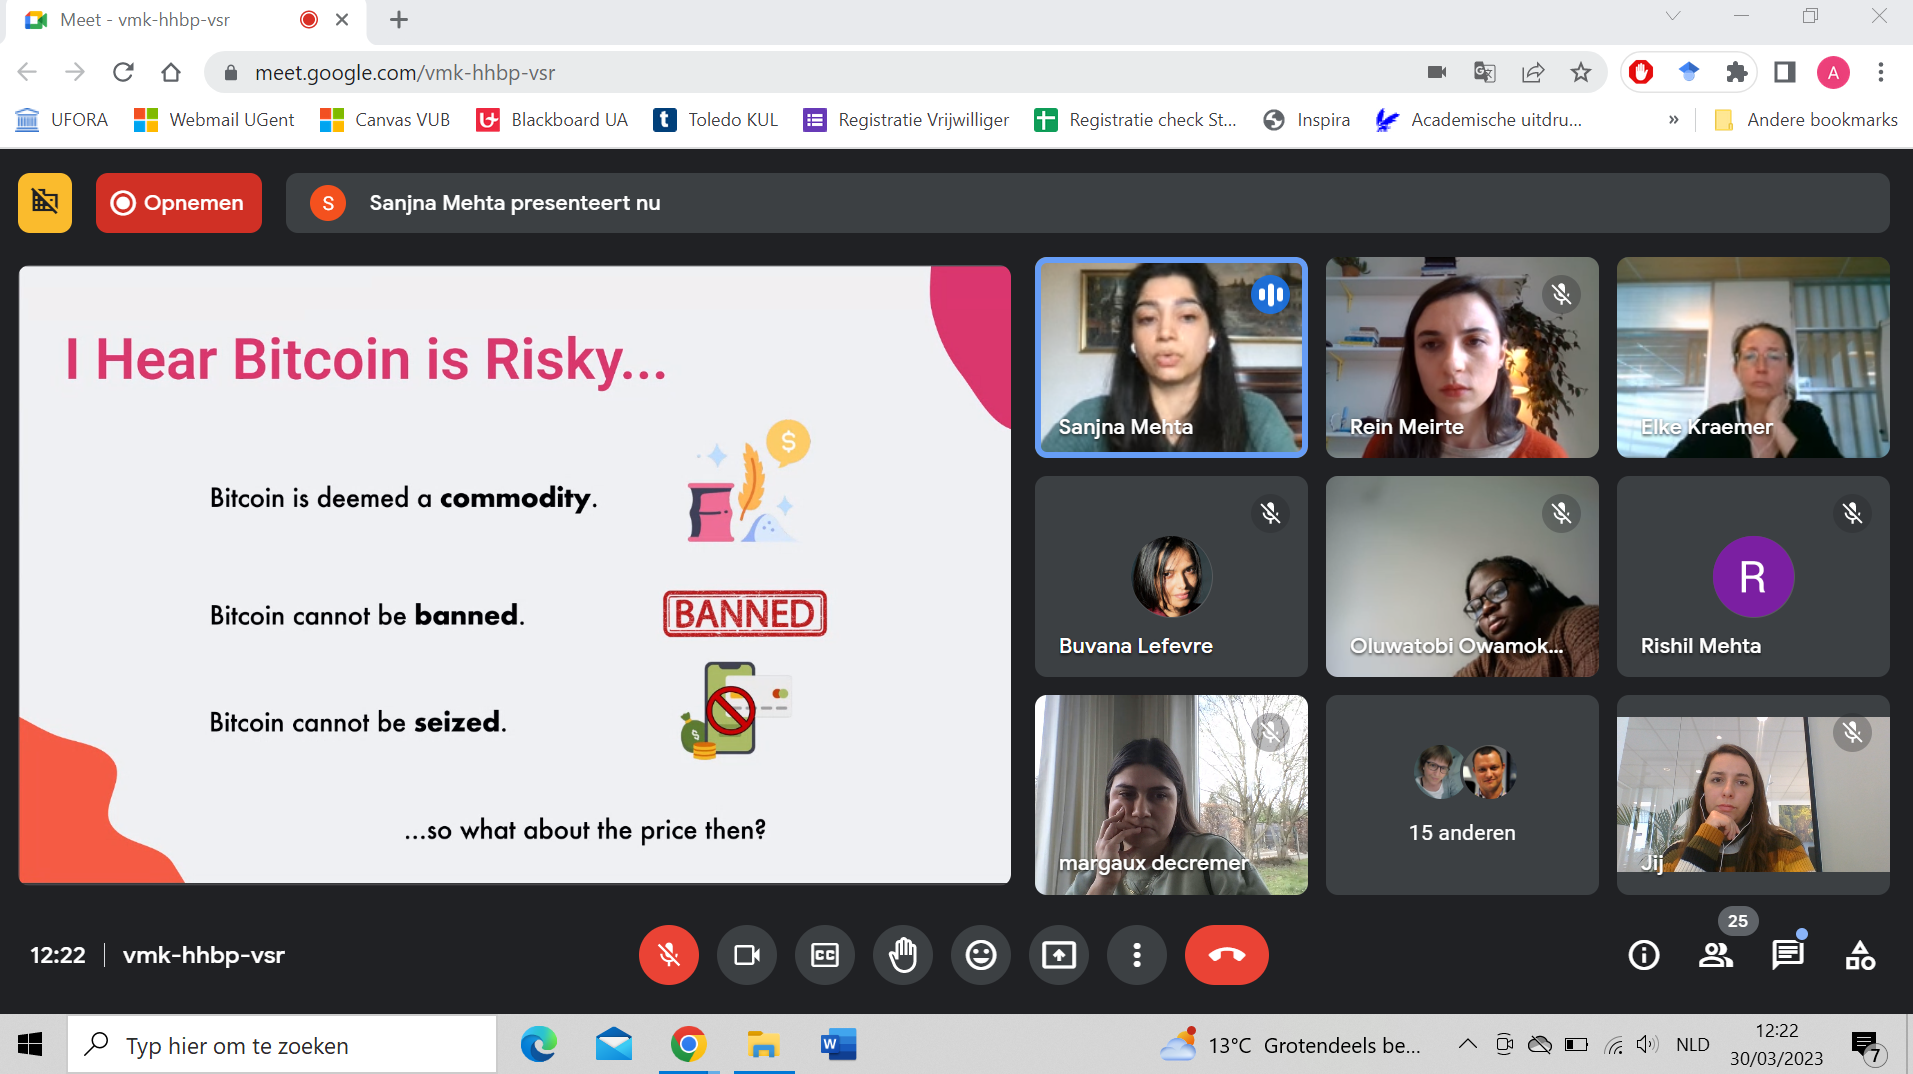Open the Blackboard UA bookmark

click(x=552, y=120)
